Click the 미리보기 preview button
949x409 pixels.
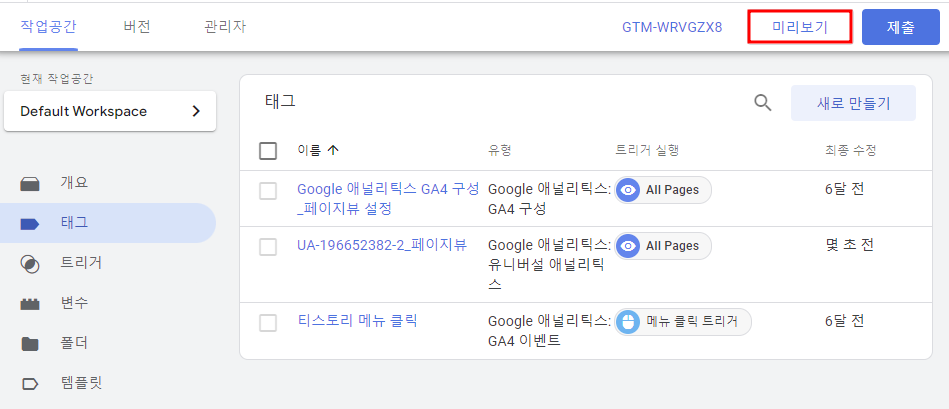pos(800,27)
